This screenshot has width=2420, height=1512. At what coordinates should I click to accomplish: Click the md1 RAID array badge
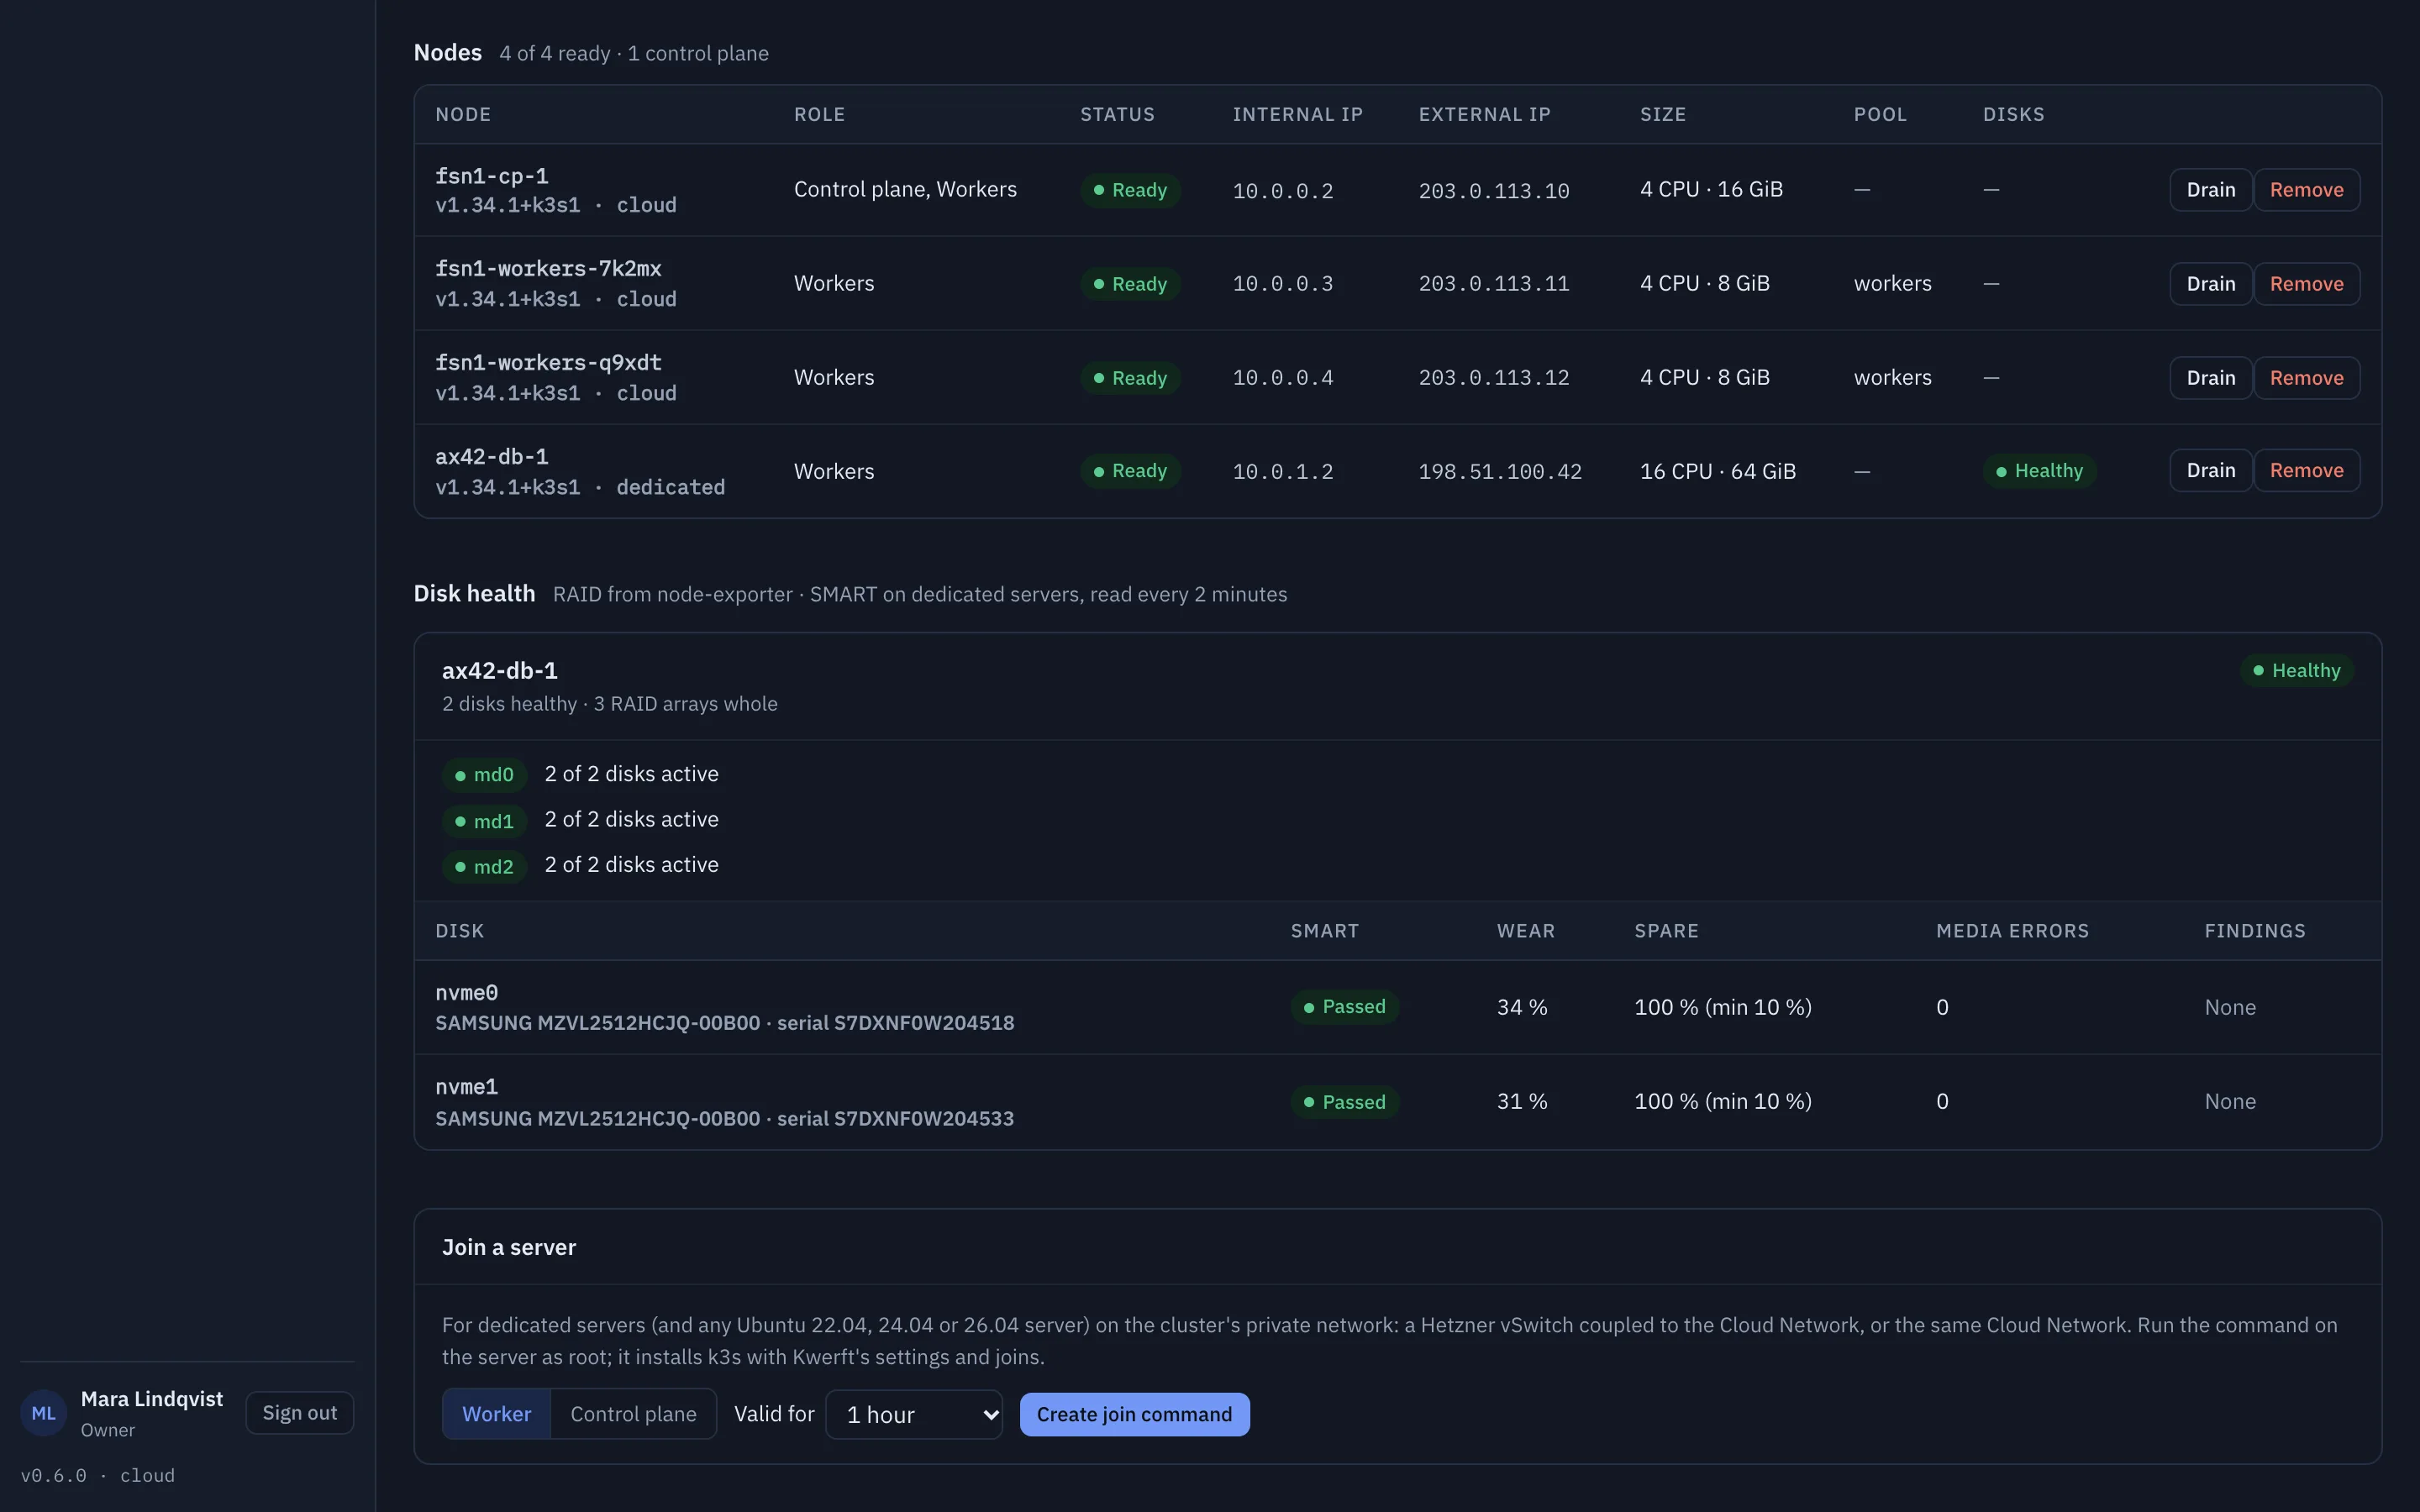point(484,821)
